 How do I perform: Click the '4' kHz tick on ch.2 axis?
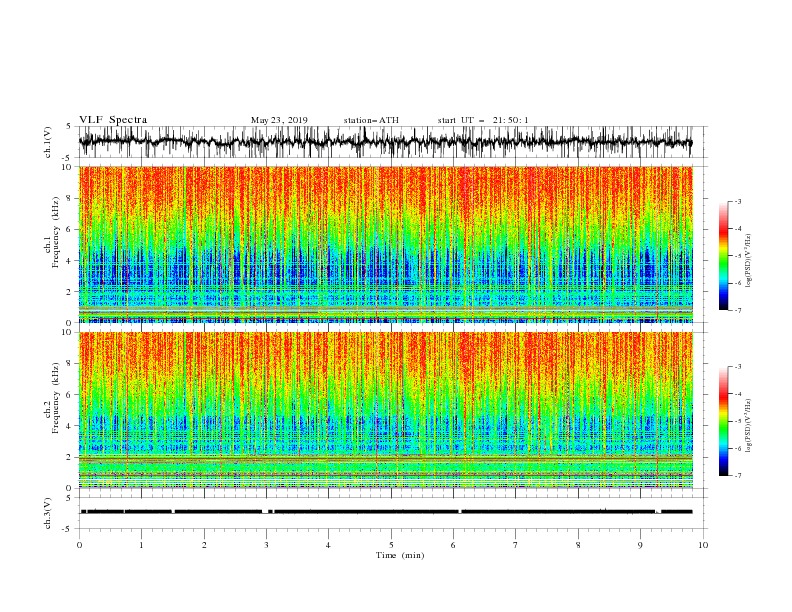70,426
